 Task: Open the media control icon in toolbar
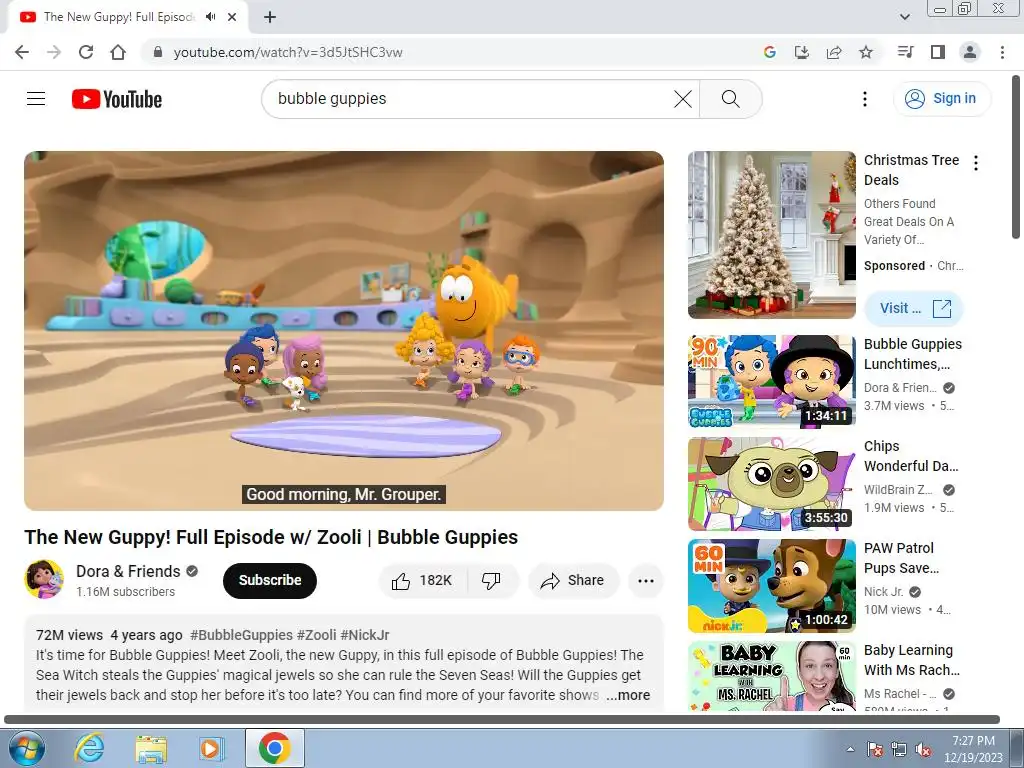[905, 52]
